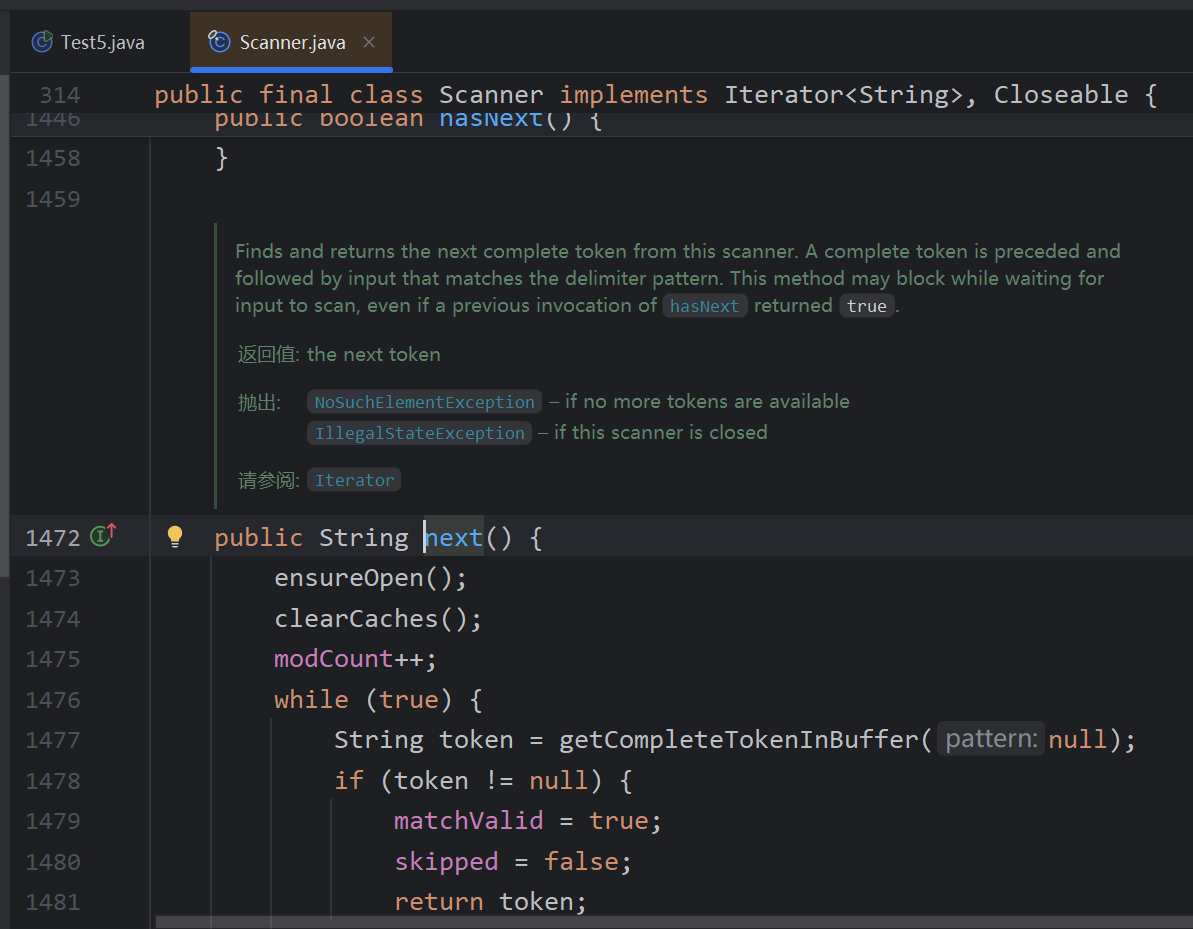Open the implements-method gutter icon on line 1472
The width and height of the screenshot is (1193, 929).
tap(103, 535)
